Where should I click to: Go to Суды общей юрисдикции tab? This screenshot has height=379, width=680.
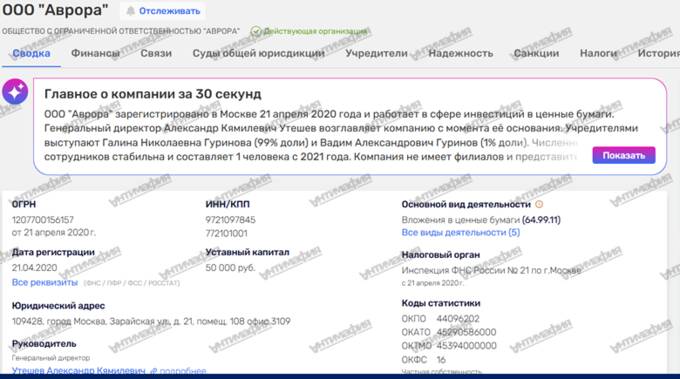coord(258,53)
